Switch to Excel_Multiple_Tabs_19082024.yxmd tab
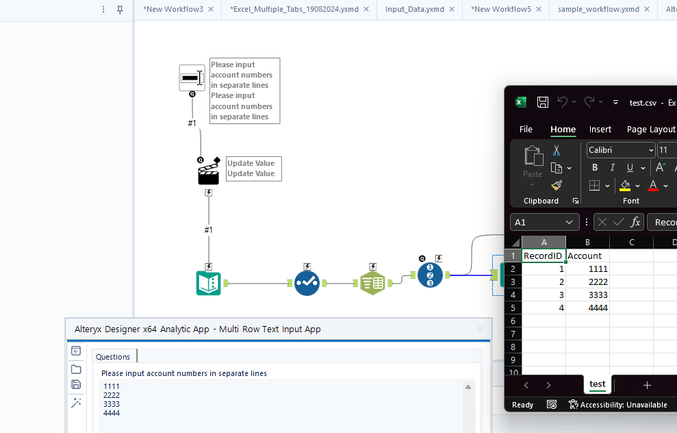This screenshot has width=677, height=433. pos(294,9)
